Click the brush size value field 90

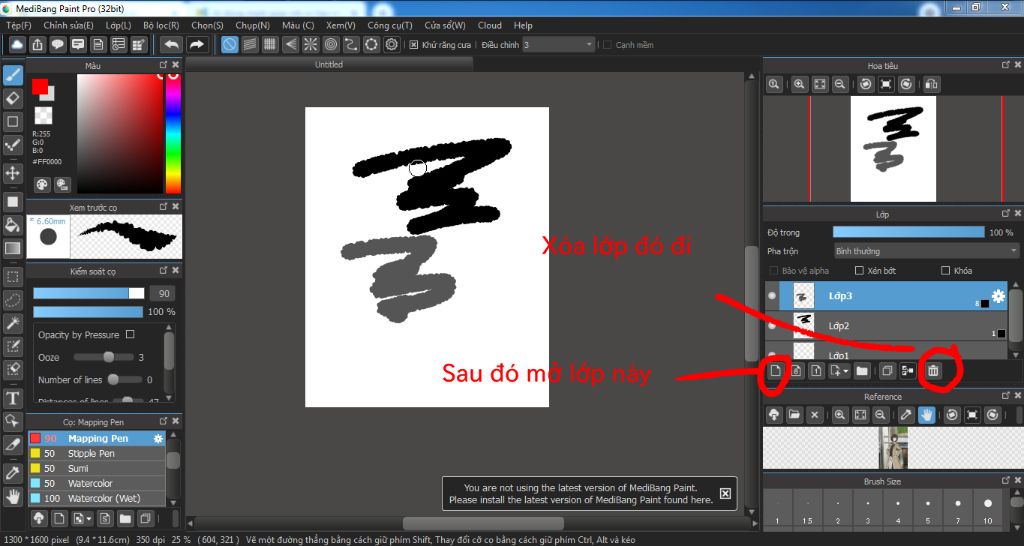tap(164, 293)
